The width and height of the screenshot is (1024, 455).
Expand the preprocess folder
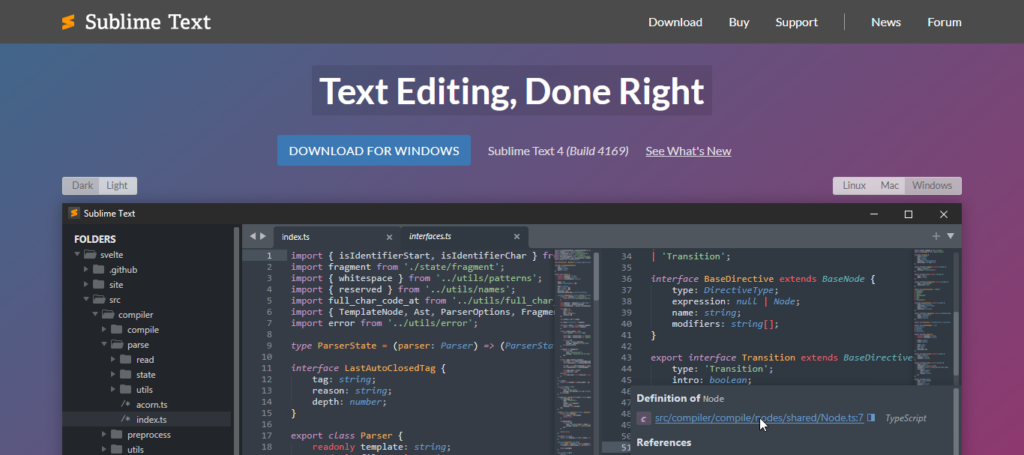(x=105, y=435)
